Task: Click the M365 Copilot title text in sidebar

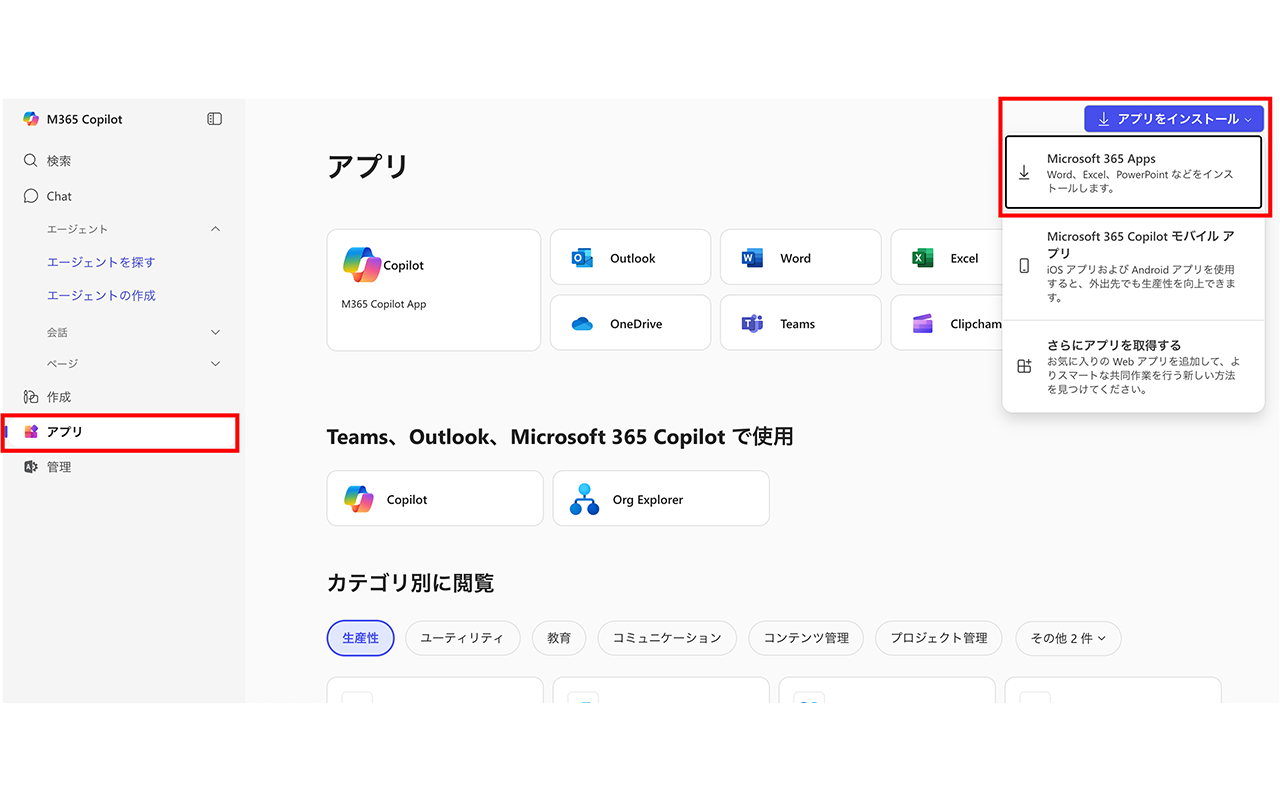Action: click(x=85, y=119)
